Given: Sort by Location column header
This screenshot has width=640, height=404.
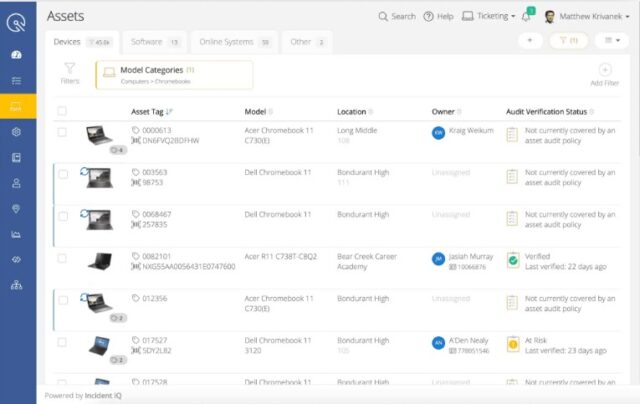Looking at the screenshot, I should point(355,112).
